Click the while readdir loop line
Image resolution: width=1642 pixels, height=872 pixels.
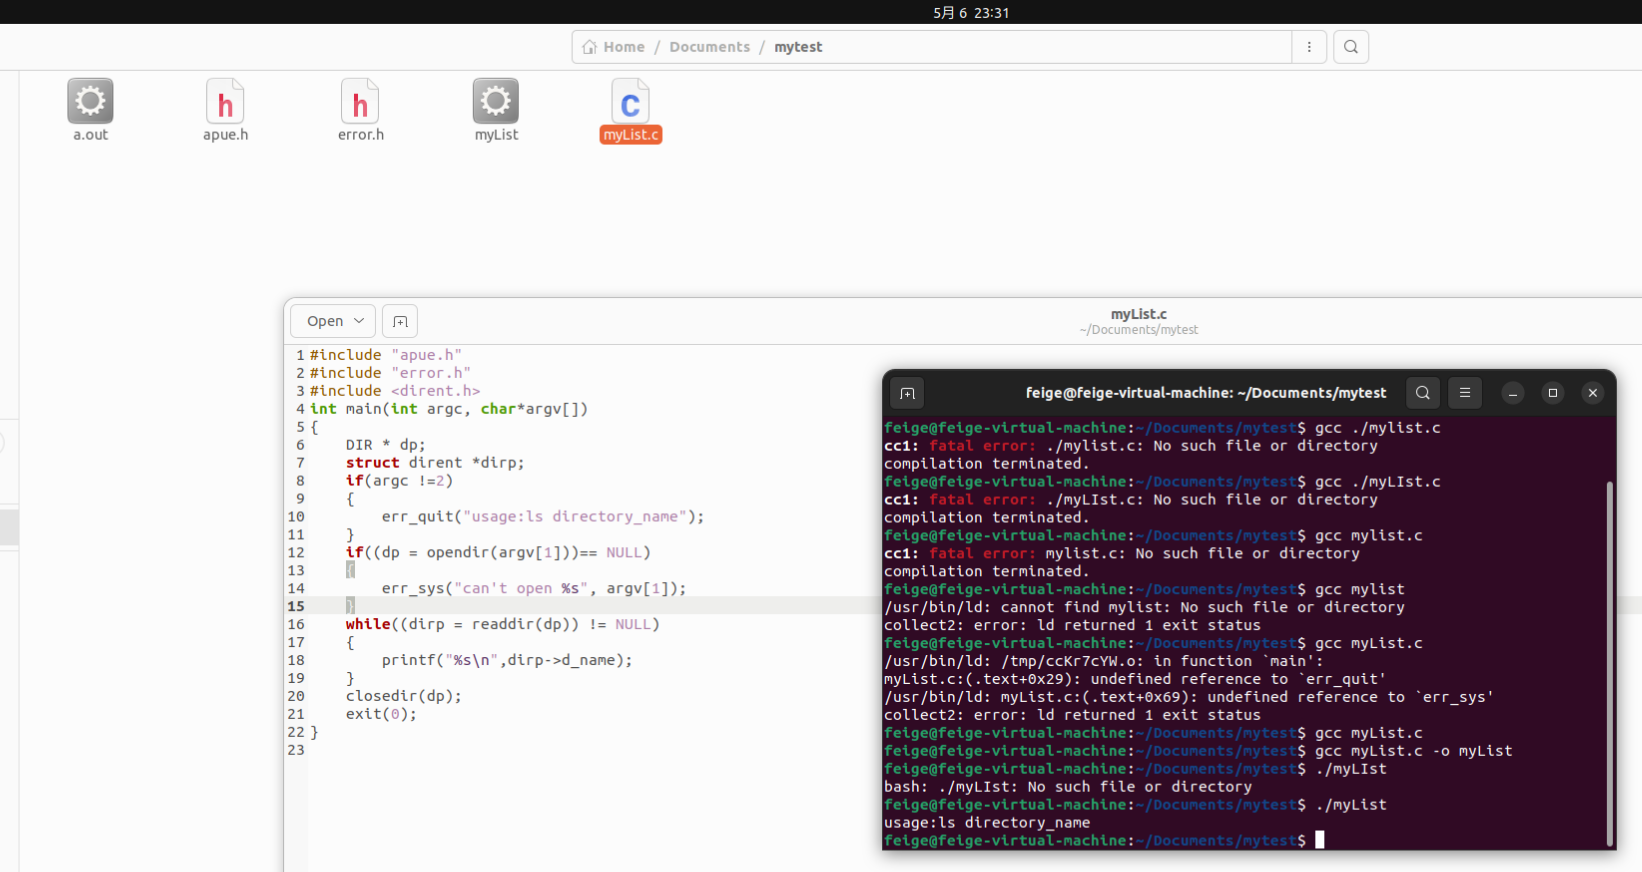(x=502, y=625)
